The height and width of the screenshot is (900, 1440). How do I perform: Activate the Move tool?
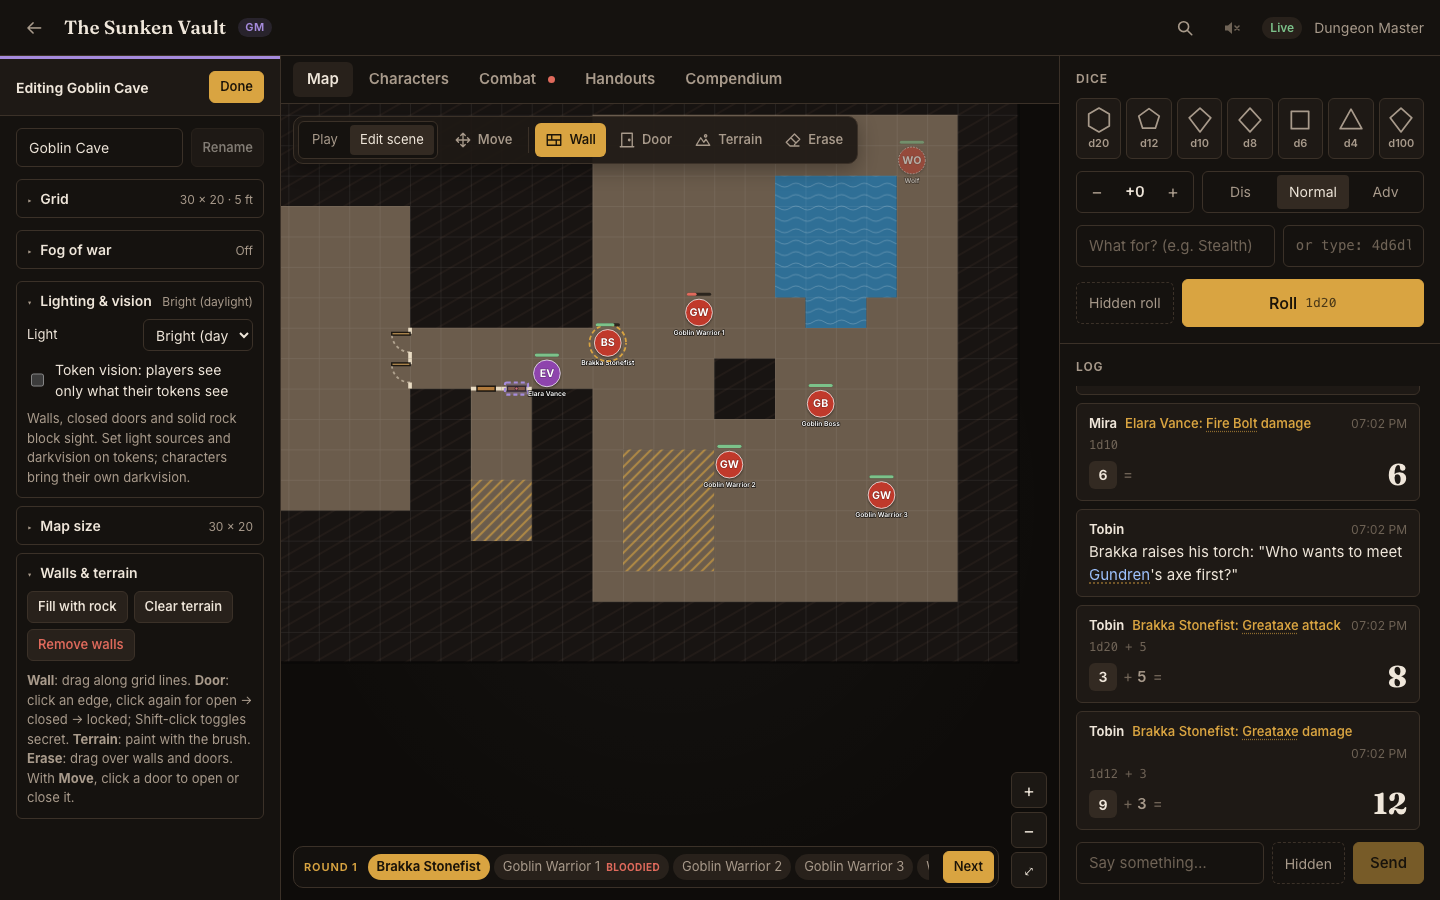(x=484, y=140)
